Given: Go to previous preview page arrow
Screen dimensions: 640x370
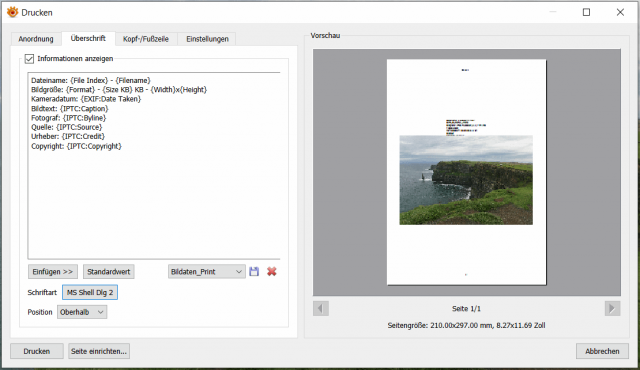Looking at the screenshot, I should [x=321, y=308].
